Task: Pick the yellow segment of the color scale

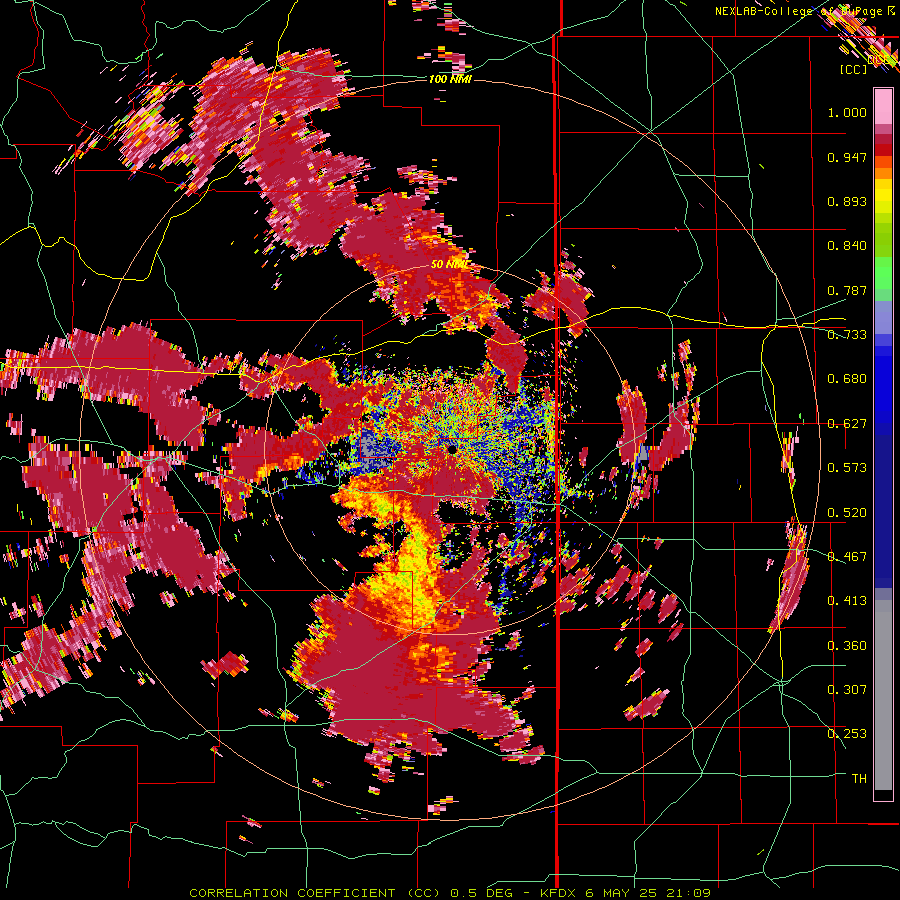Action: [883, 196]
